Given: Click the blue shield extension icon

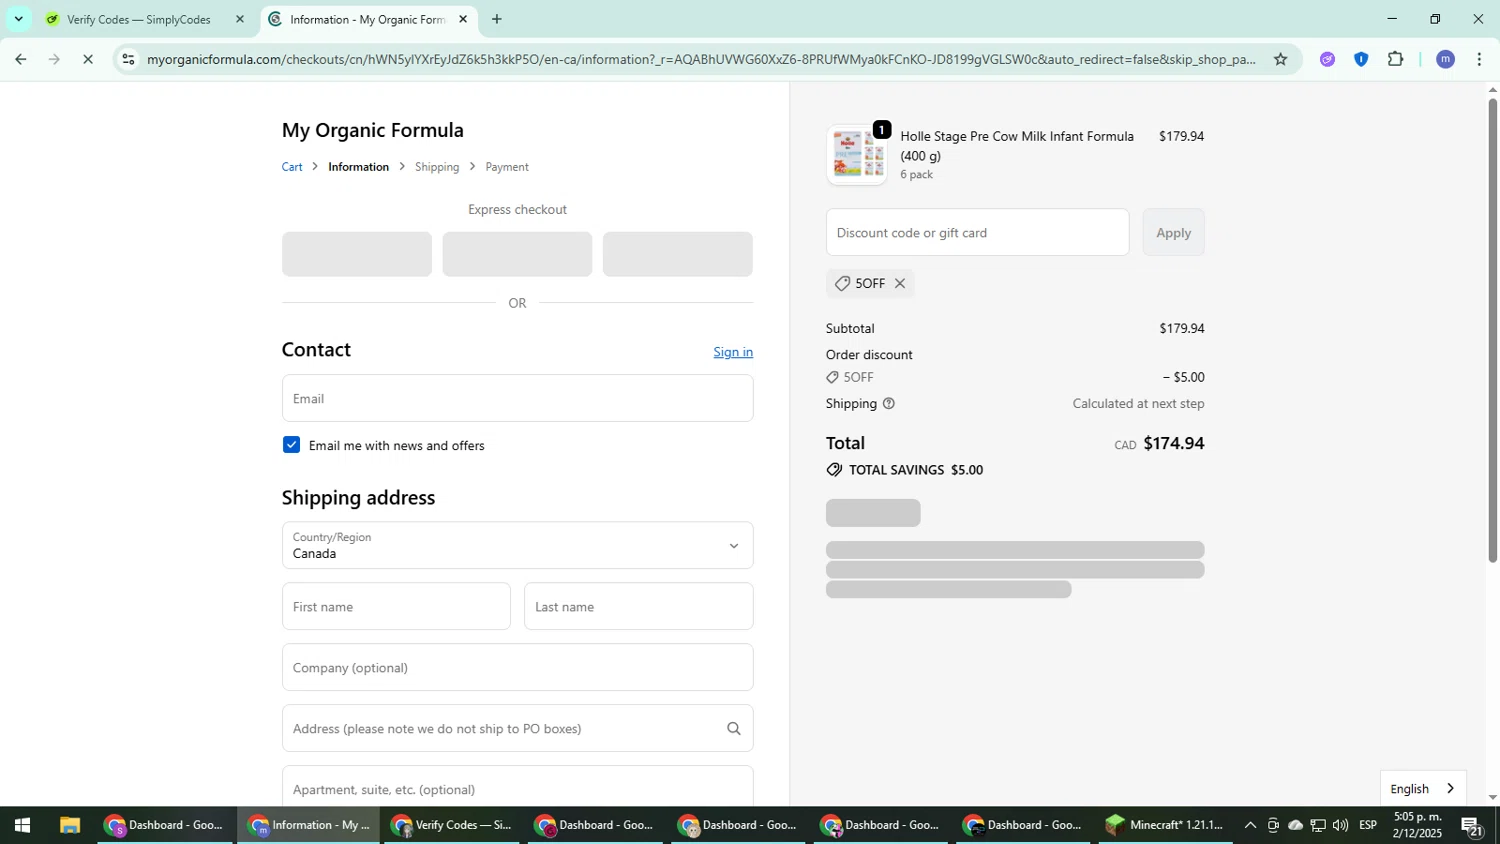Looking at the screenshot, I should (x=1361, y=59).
